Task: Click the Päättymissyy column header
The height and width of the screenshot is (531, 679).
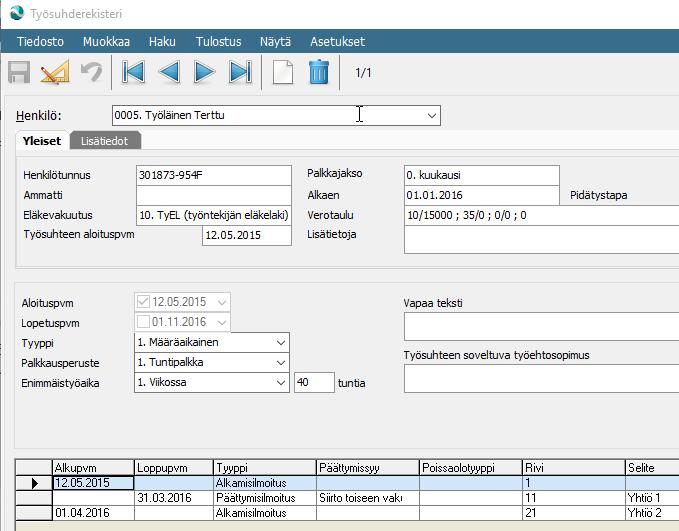Action: point(368,468)
